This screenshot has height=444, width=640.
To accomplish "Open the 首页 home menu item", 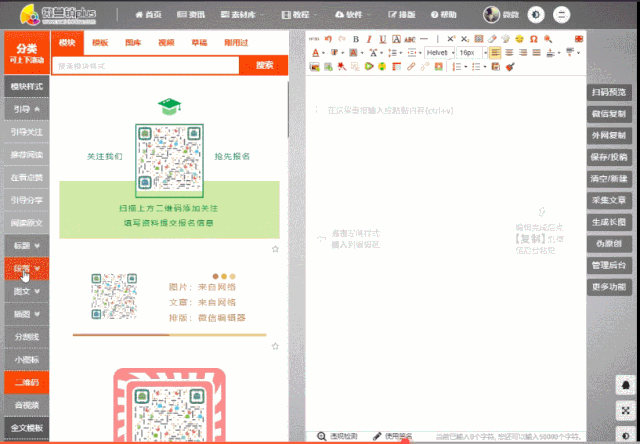I will [149, 15].
